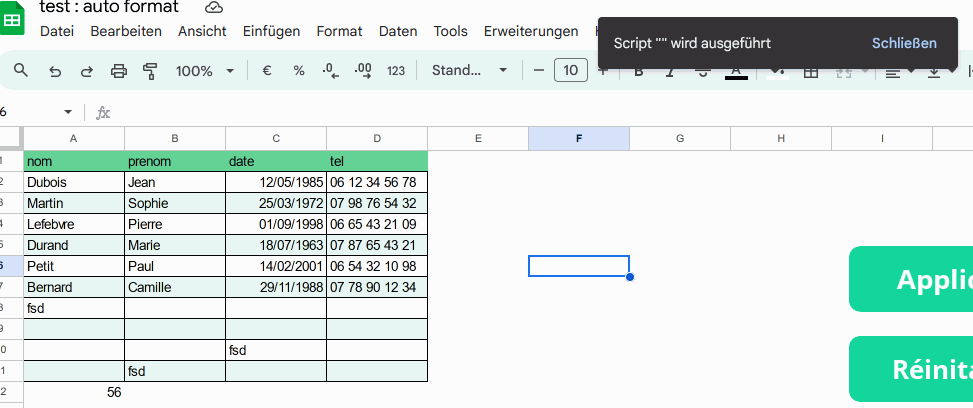The height and width of the screenshot is (408, 973).
Task: Open the Erweiterungen menu
Action: pyautogui.click(x=531, y=31)
